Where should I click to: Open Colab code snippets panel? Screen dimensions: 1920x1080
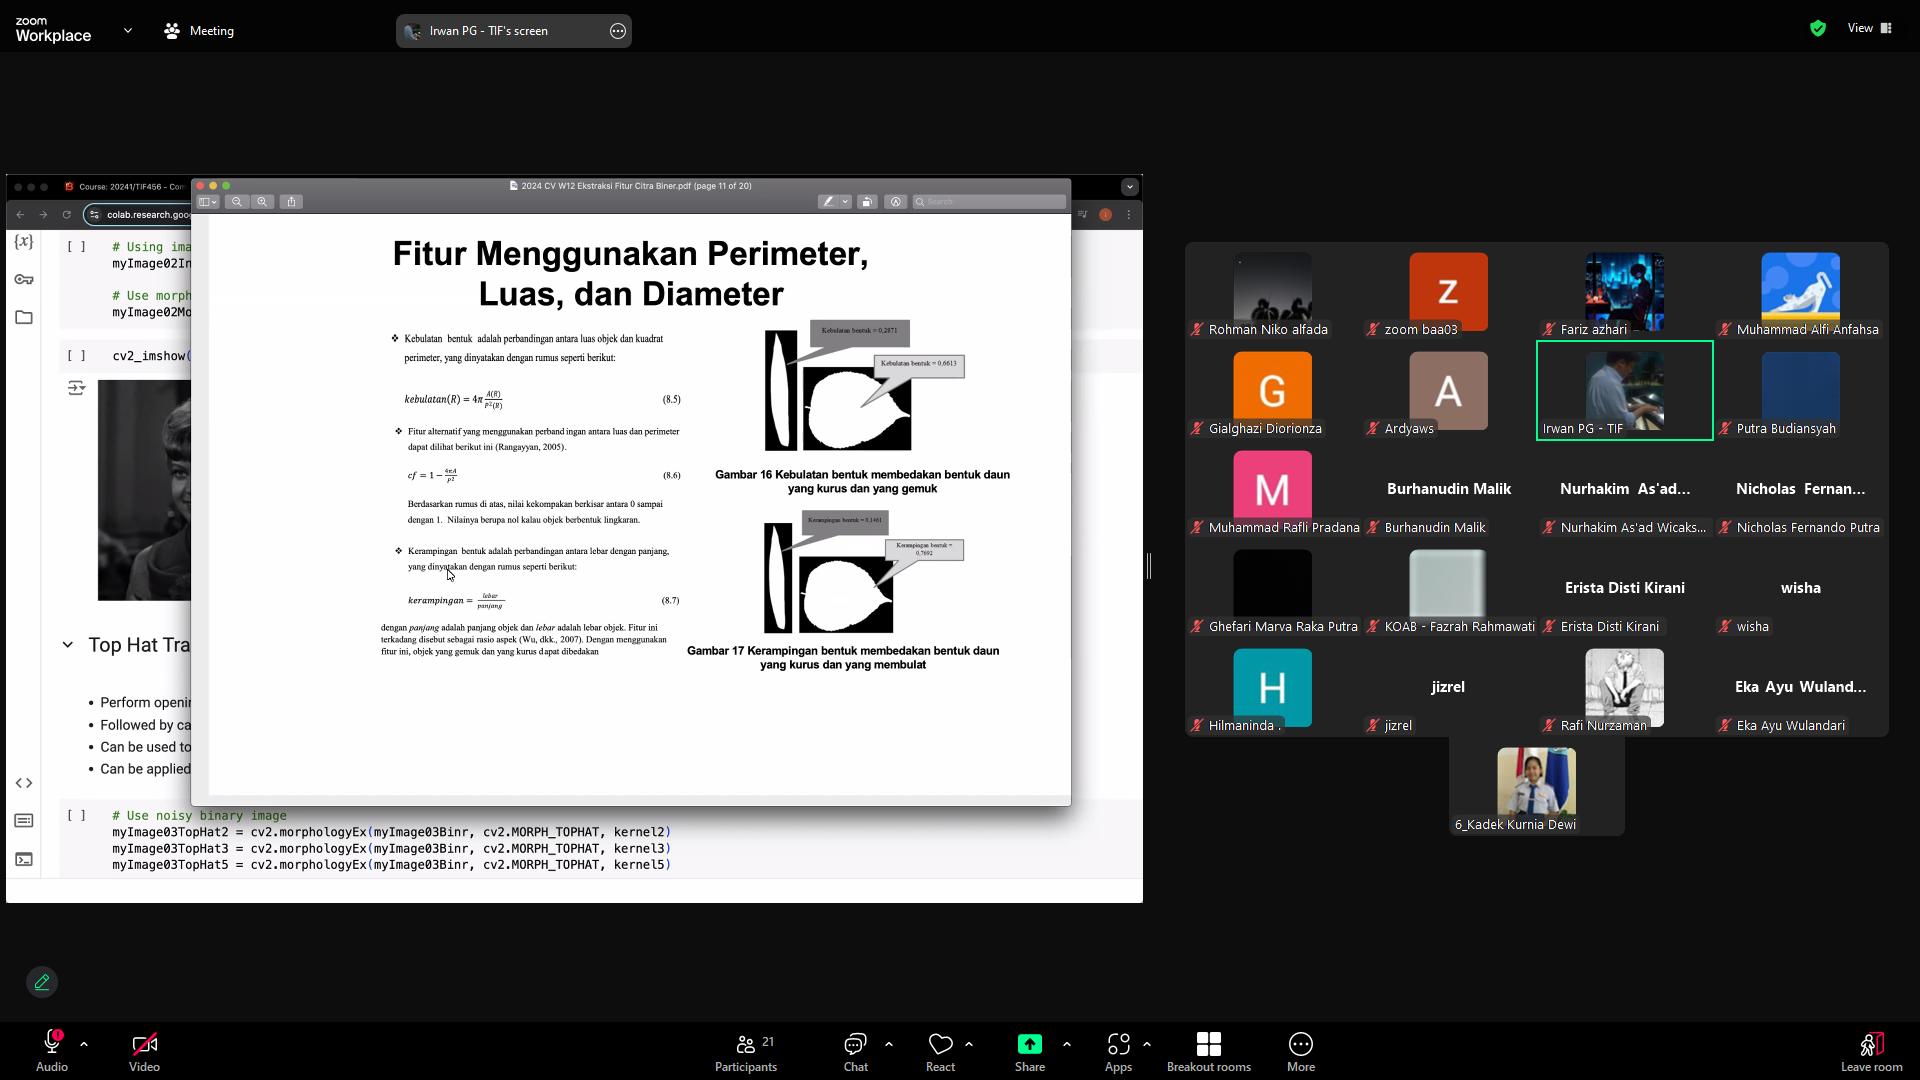[x=24, y=783]
